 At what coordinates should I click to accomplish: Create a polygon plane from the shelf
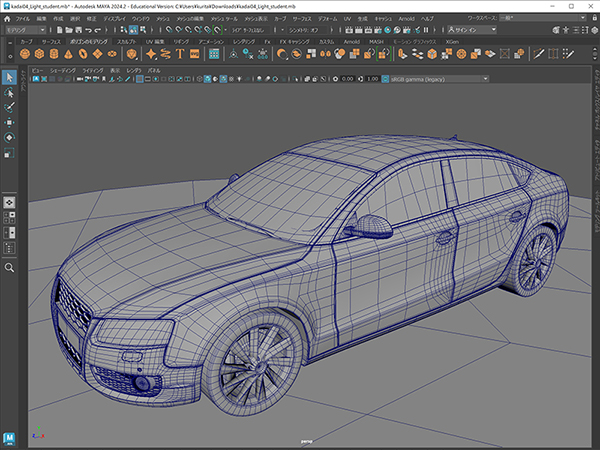(97, 54)
